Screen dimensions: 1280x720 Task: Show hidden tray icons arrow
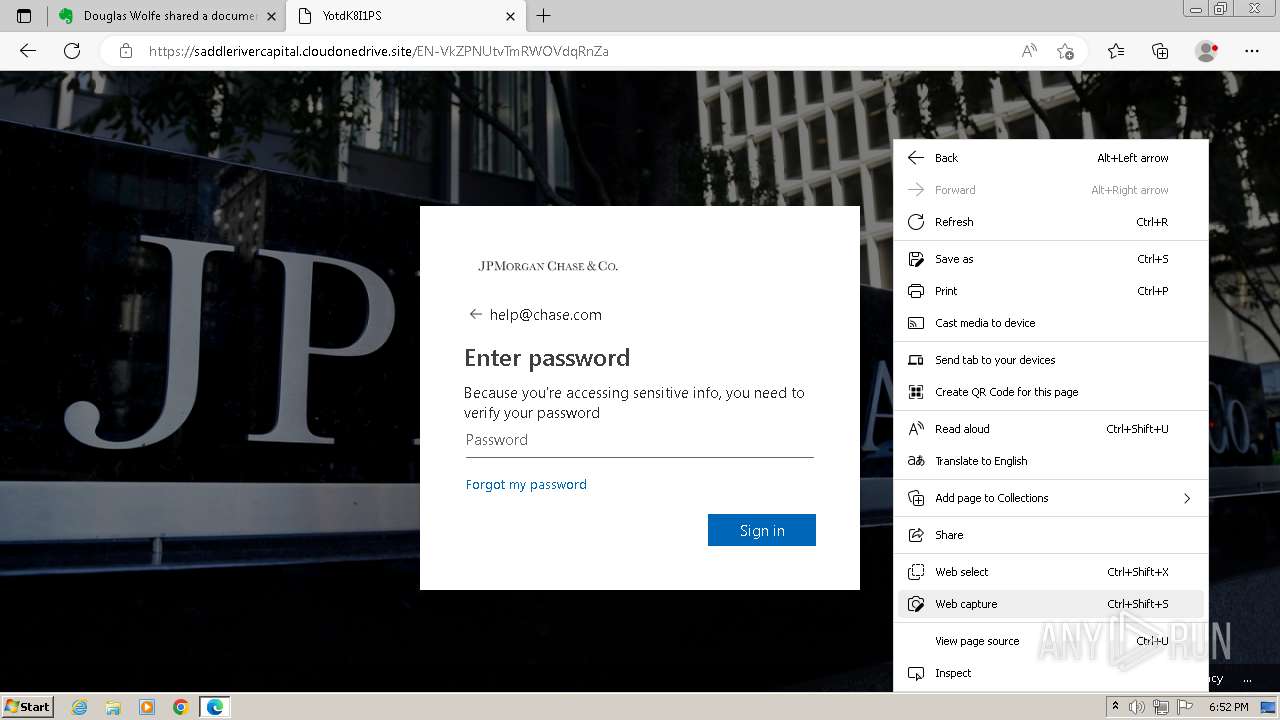(1116, 707)
